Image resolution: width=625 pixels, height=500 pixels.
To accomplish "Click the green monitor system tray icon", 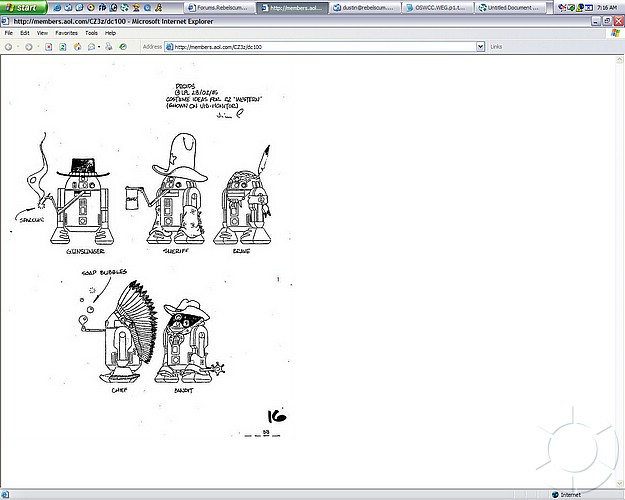I will (x=571, y=8).
